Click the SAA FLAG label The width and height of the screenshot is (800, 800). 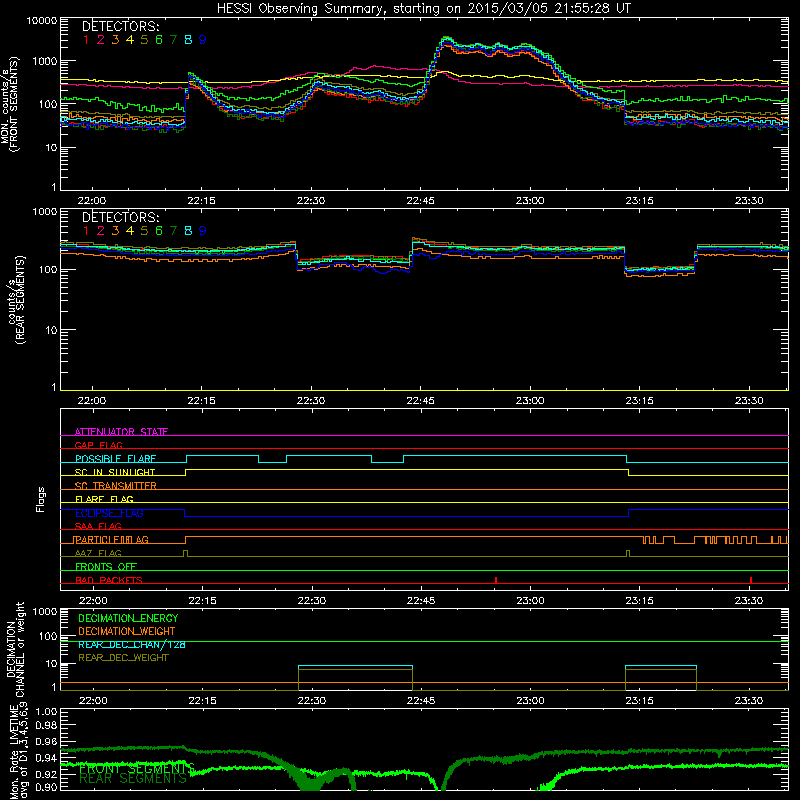point(98,526)
